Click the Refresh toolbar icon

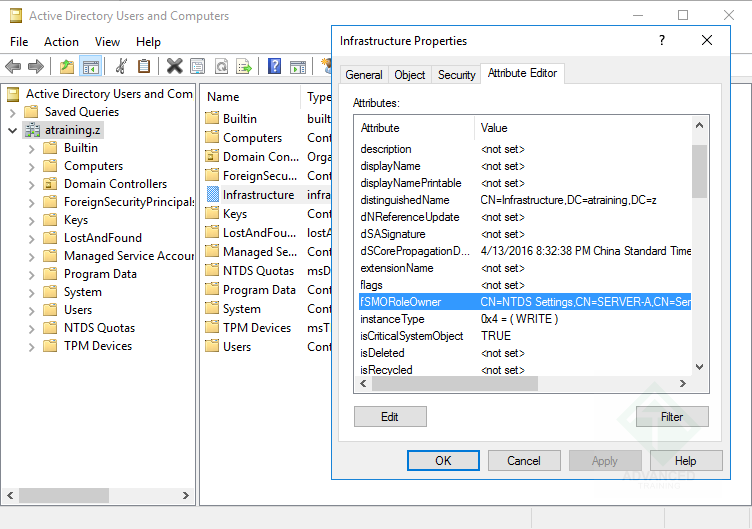point(221,66)
